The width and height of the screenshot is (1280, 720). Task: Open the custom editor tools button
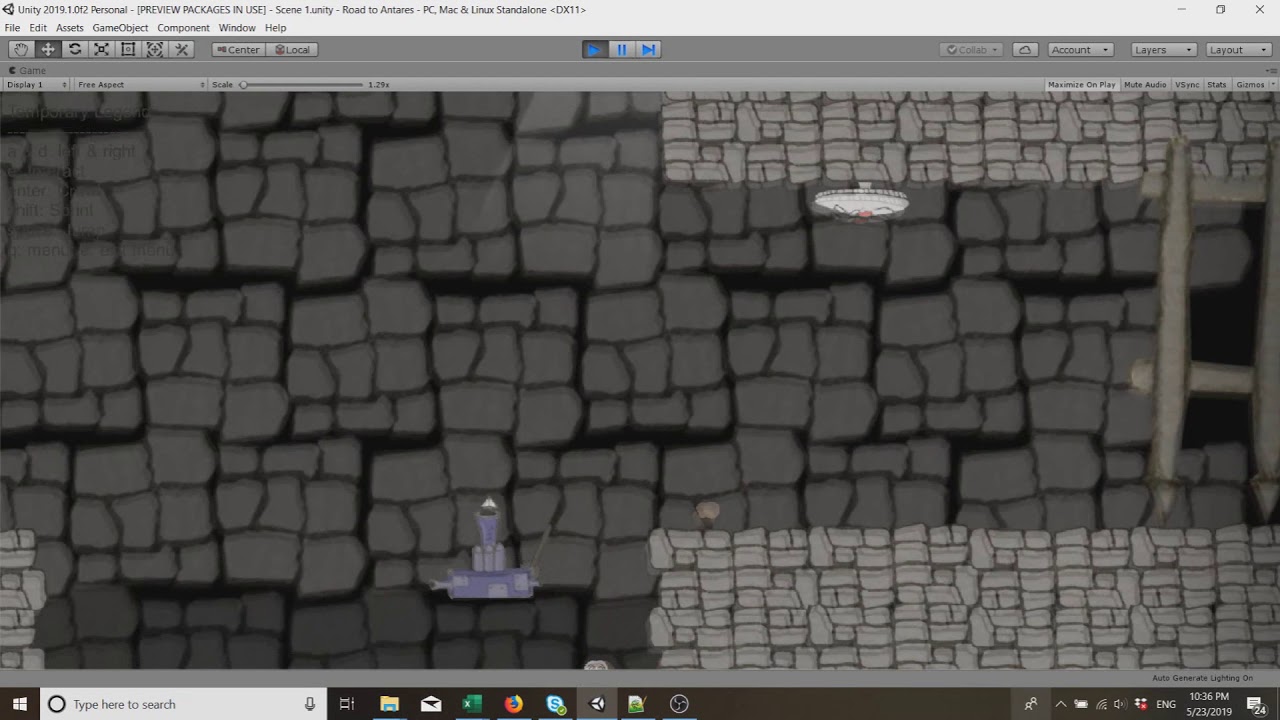point(182,49)
